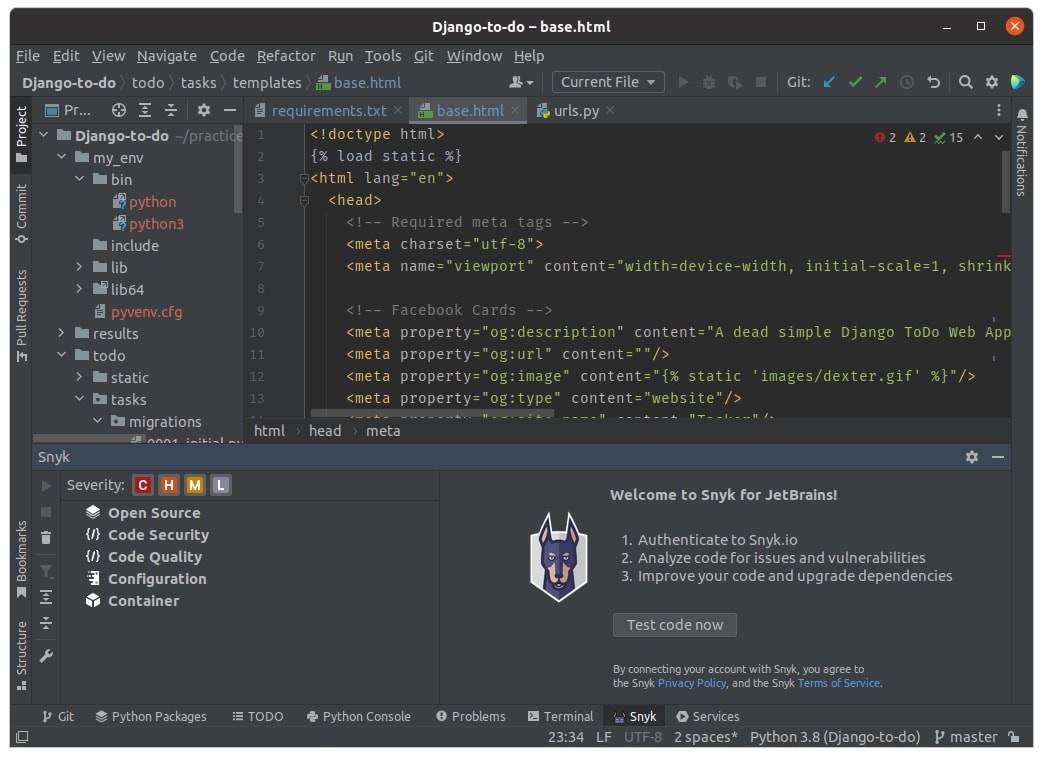This screenshot has height=757, width=1043.
Task: Click Next Highlighted Error down arrow
Action: point(998,137)
